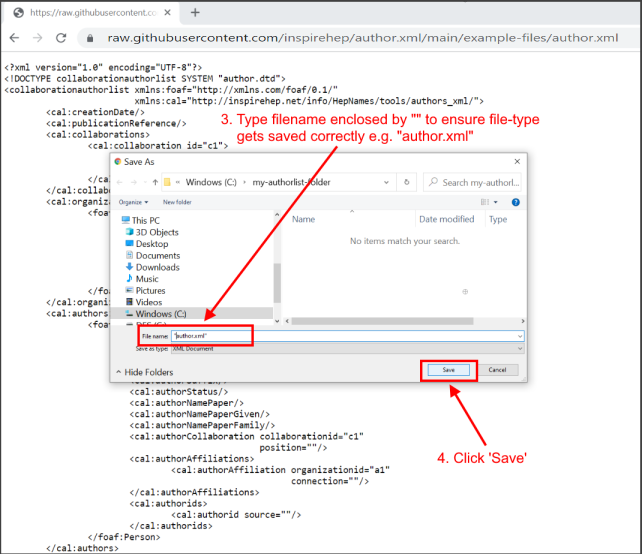Click the browser address bar URL
642x554 pixels.
[363, 38]
